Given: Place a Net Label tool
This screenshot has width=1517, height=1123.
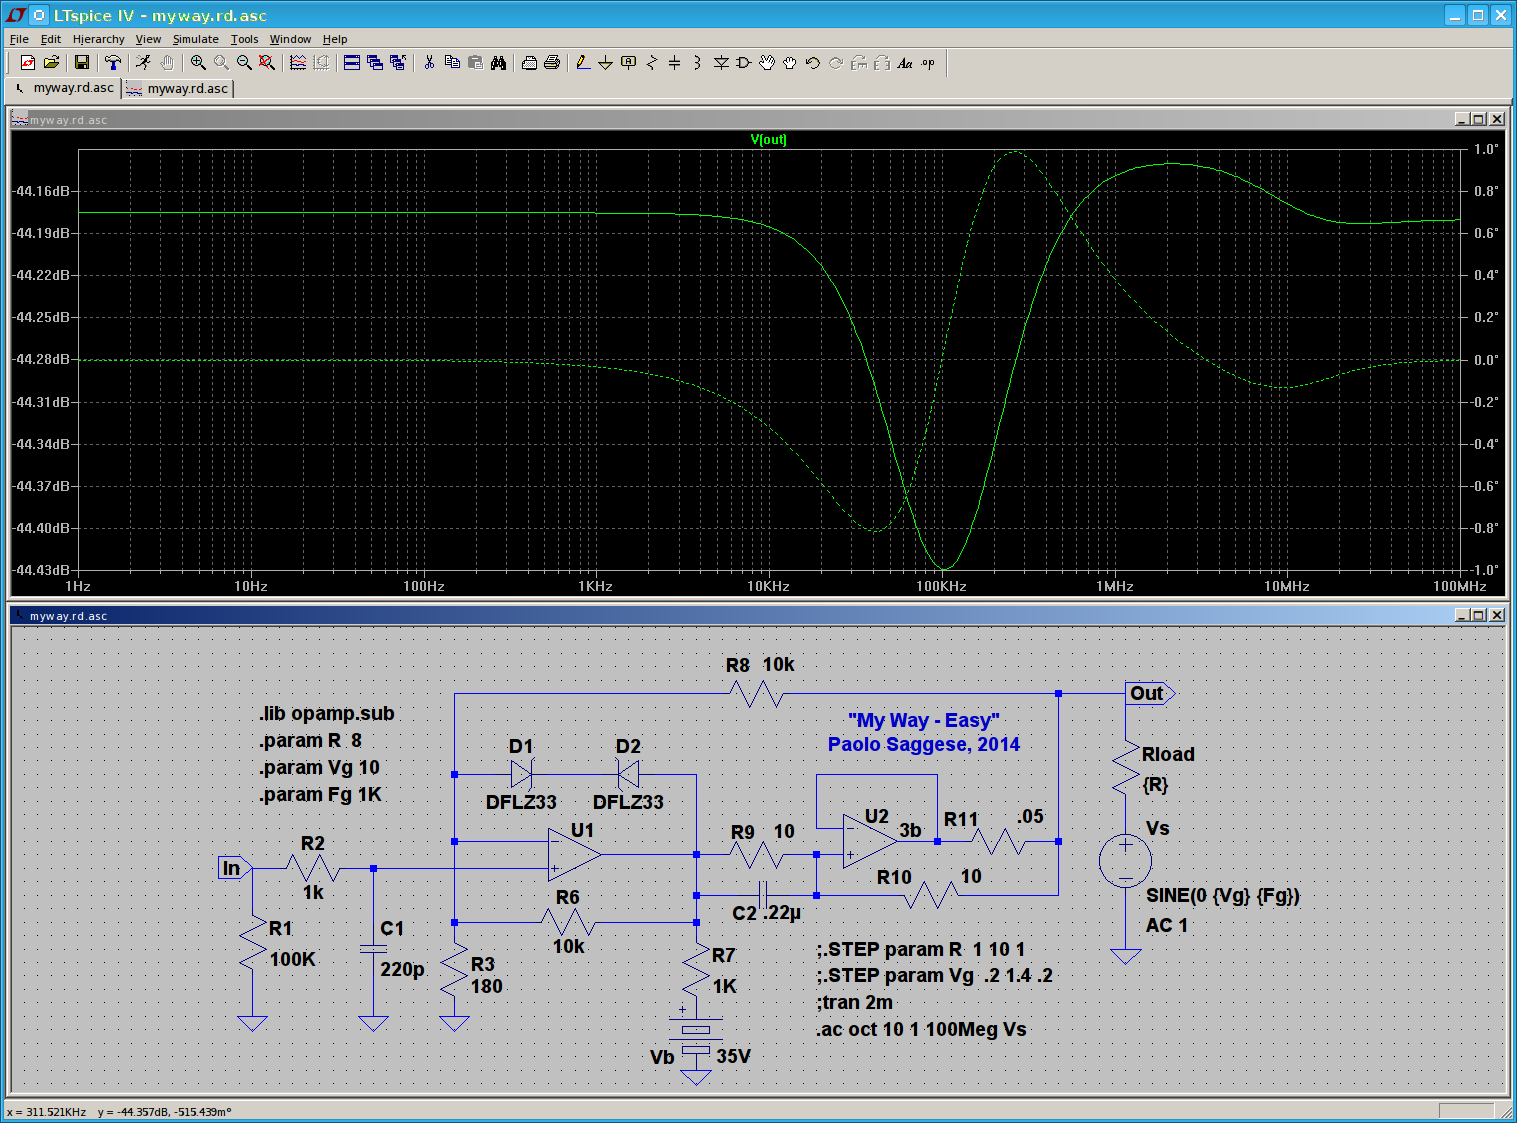Looking at the screenshot, I should [x=628, y=63].
